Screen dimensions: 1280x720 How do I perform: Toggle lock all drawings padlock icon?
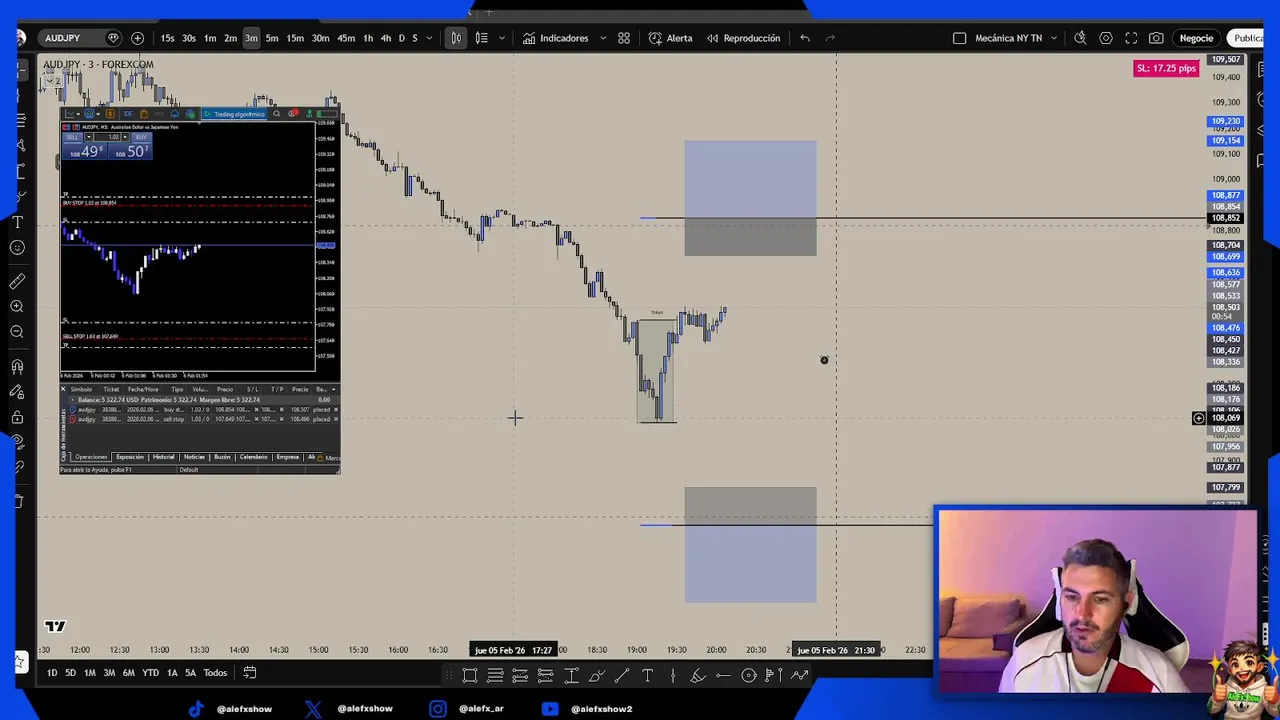[17, 417]
